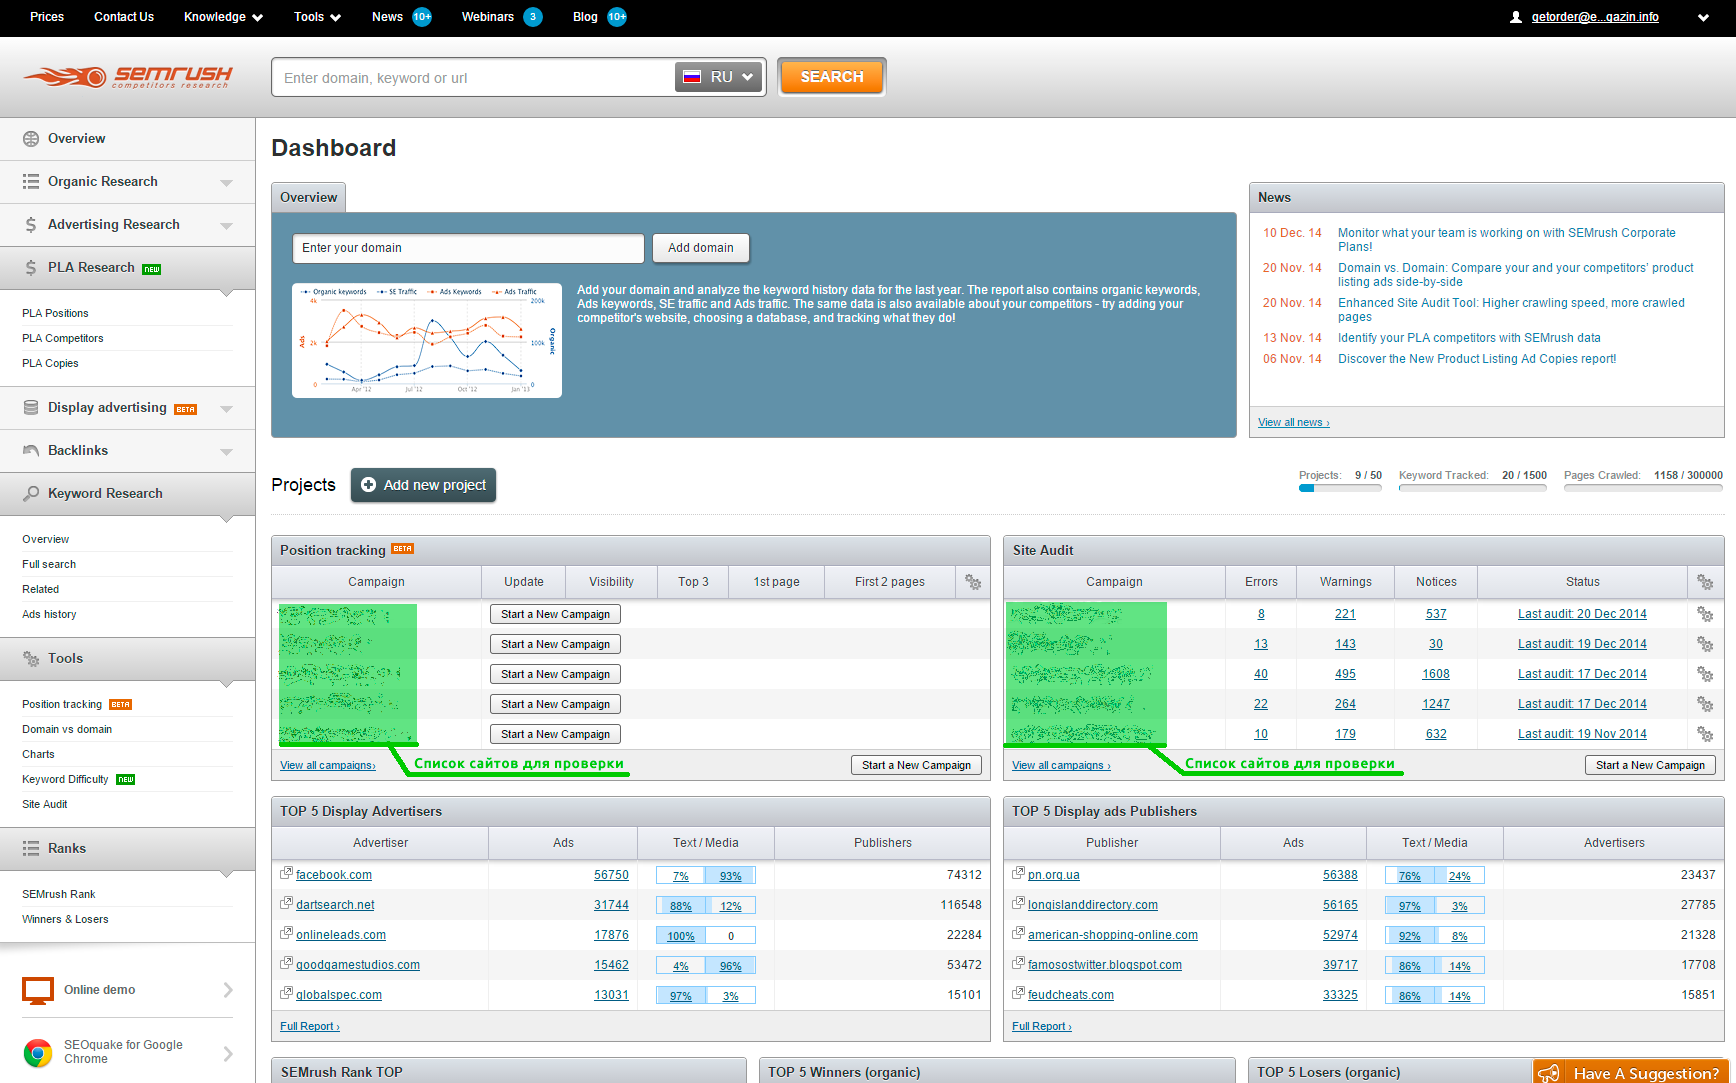The image size is (1736, 1083).
Task: Click the main domain search field
Action: pyautogui.click(x=474, y=77)
